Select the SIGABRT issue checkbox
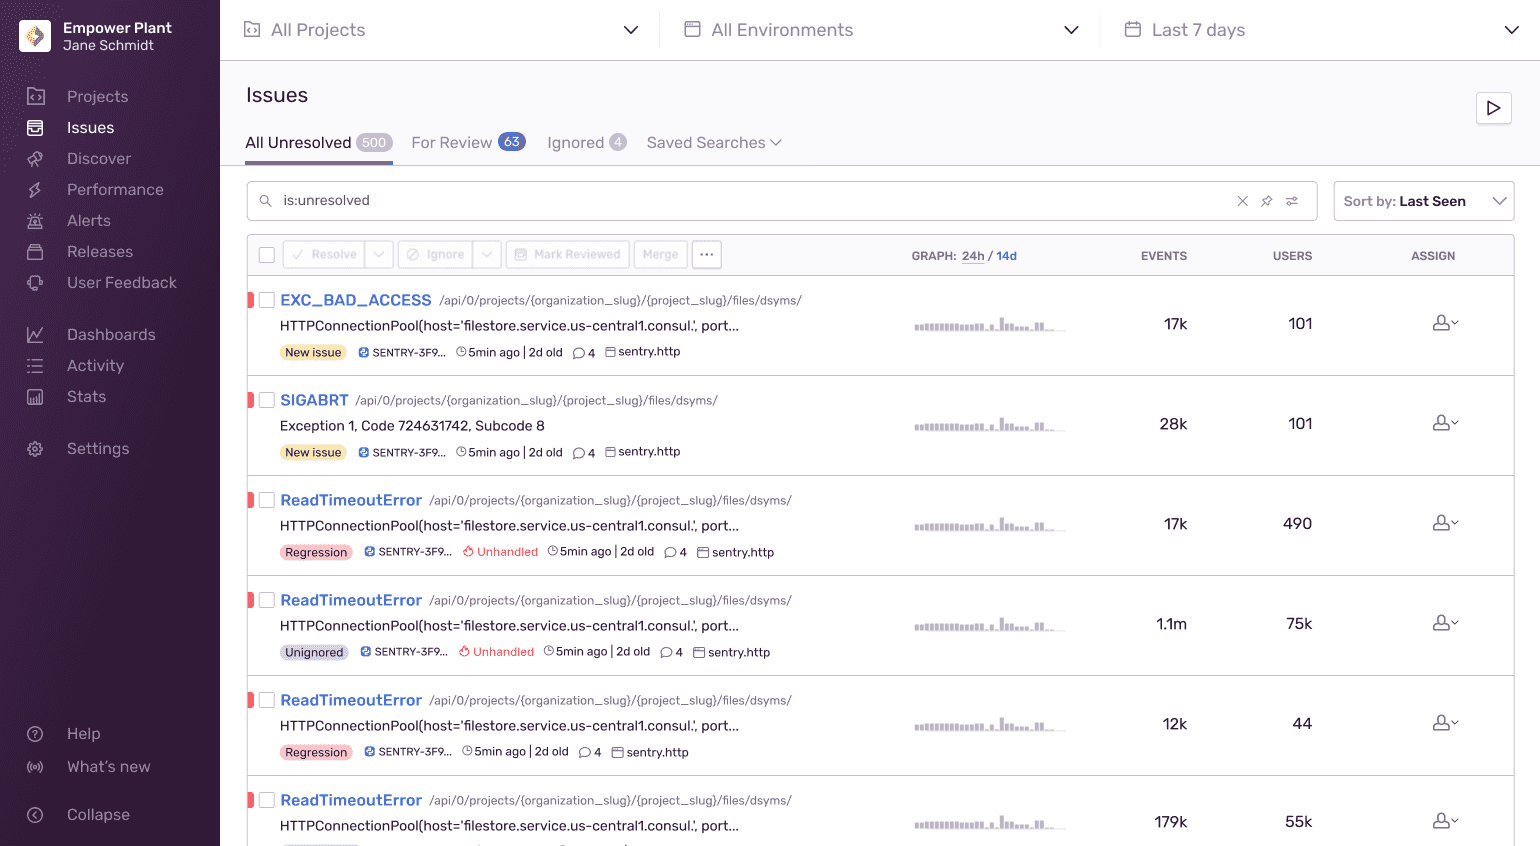 pyautogui.click(x=267, y=400)
